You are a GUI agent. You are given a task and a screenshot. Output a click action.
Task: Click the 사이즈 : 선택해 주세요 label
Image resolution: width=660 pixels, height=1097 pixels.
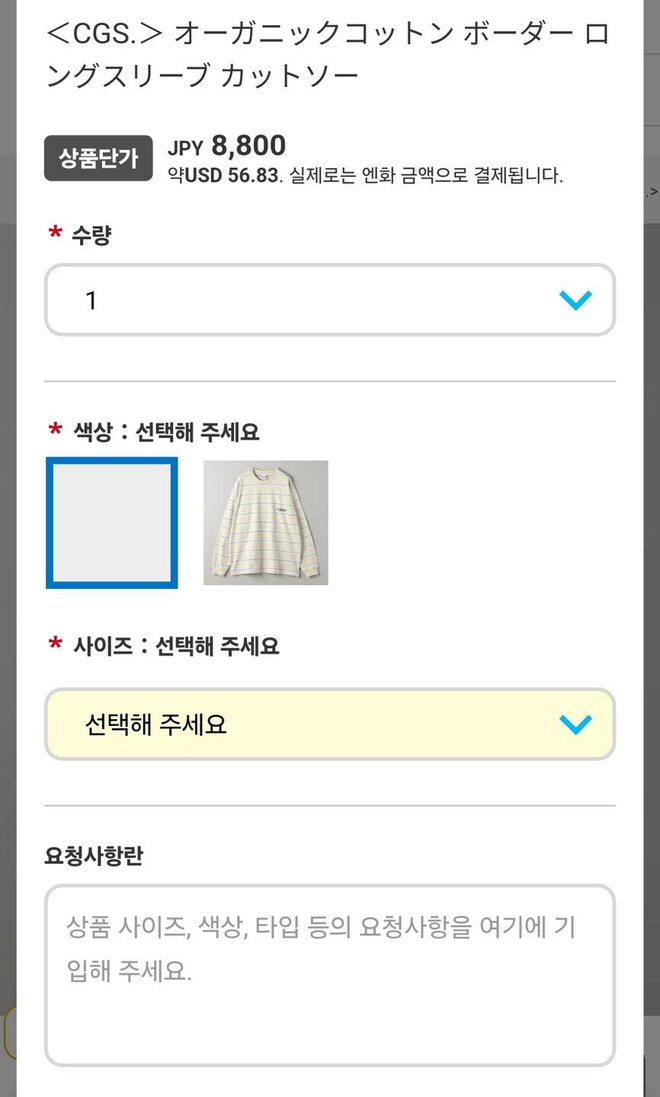click(176, 646)
